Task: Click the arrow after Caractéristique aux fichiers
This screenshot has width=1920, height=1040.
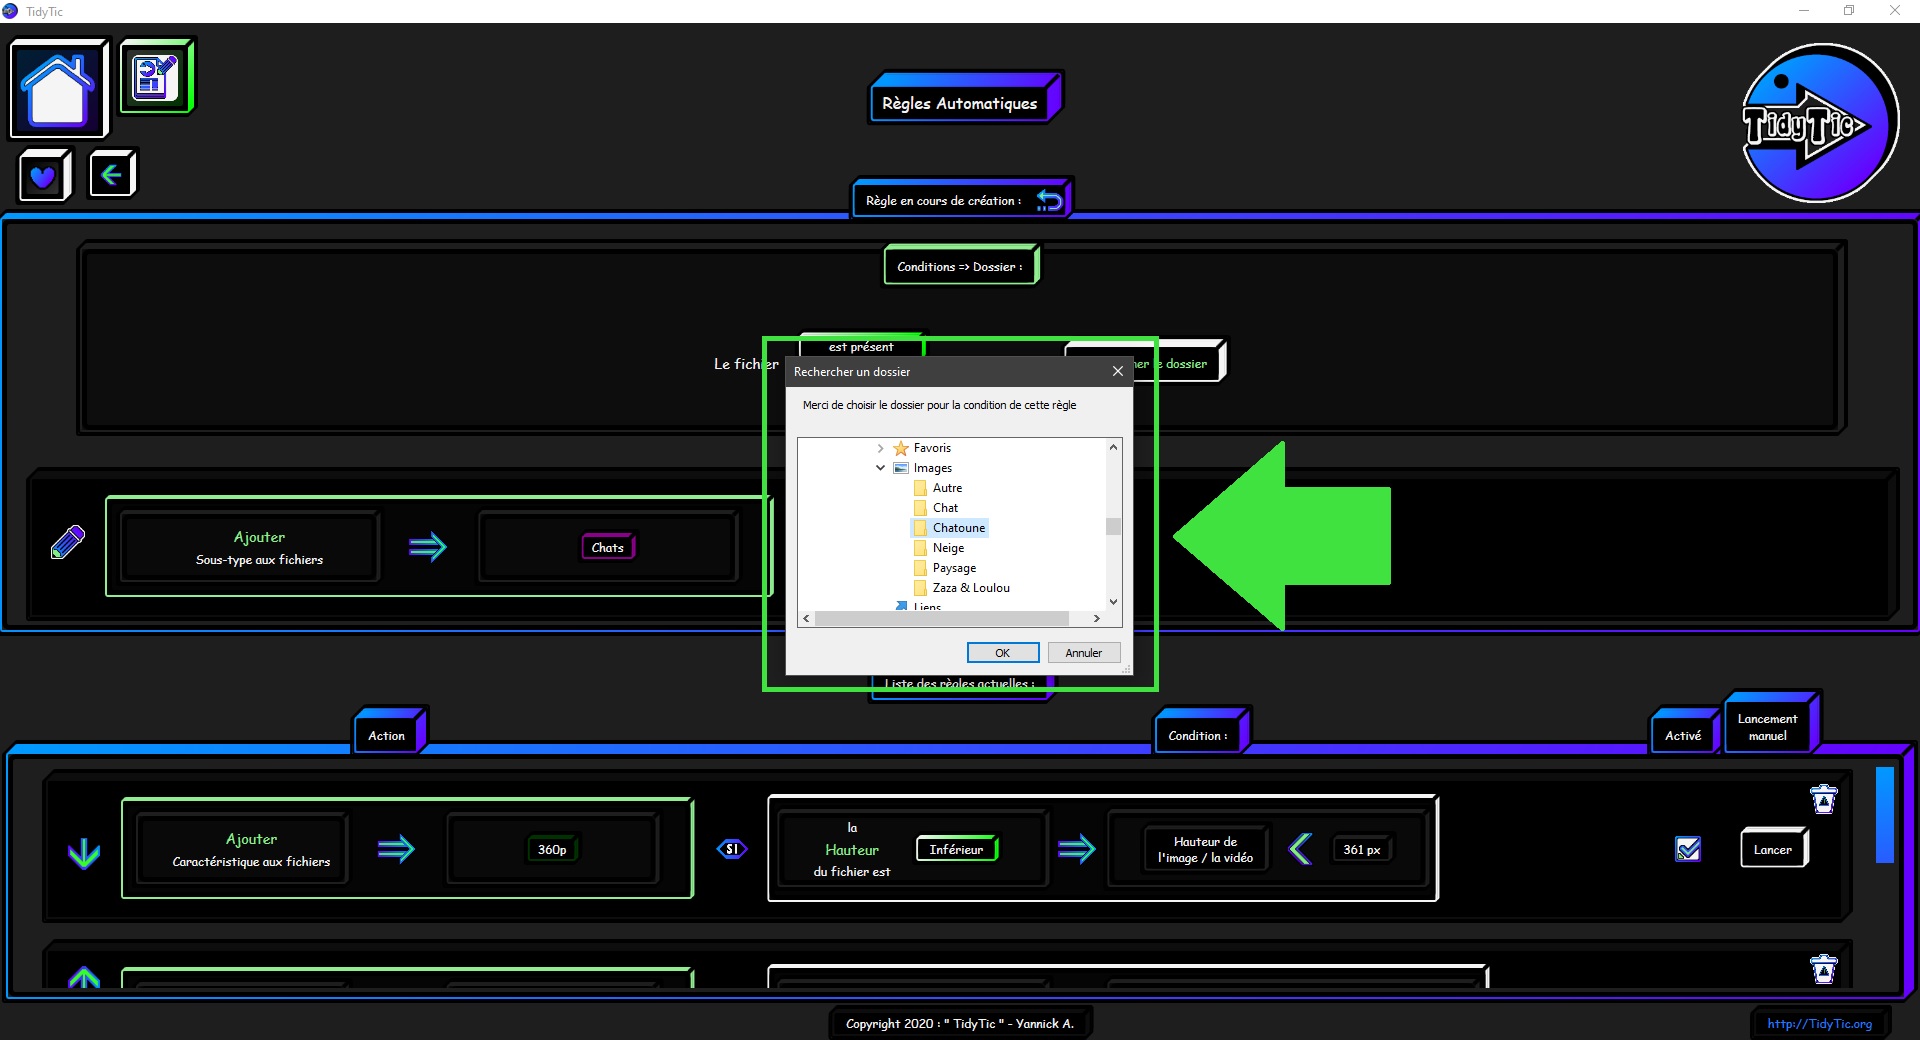Action: point(396,849)
